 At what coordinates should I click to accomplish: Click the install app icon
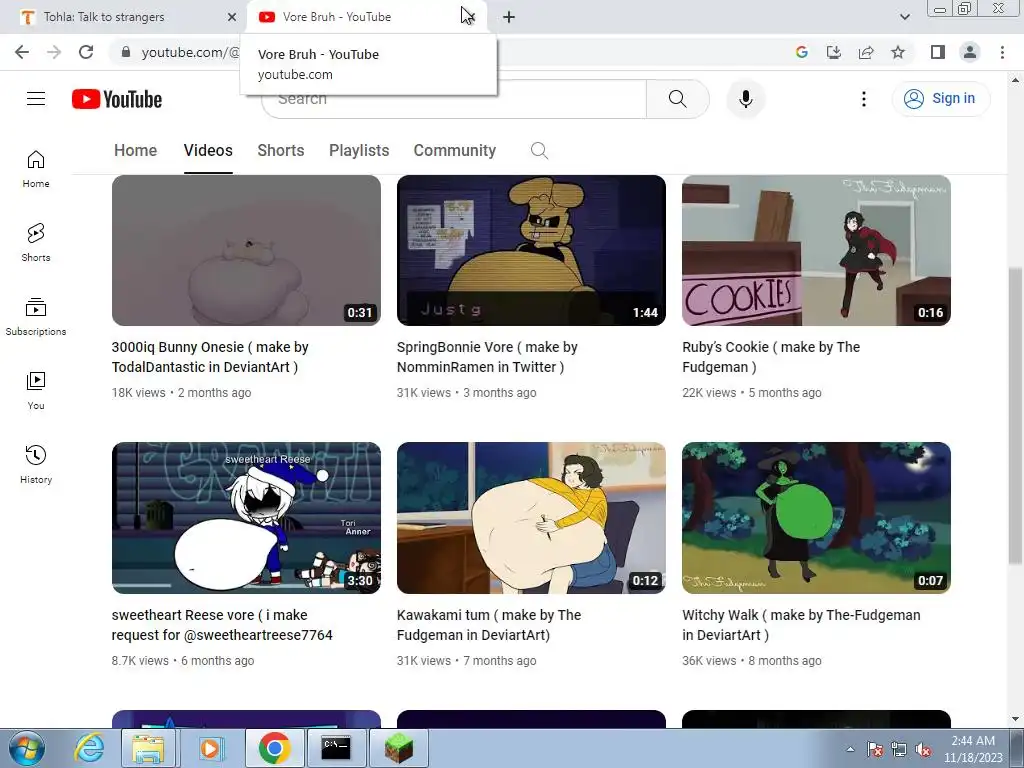[x=833, y=52]
